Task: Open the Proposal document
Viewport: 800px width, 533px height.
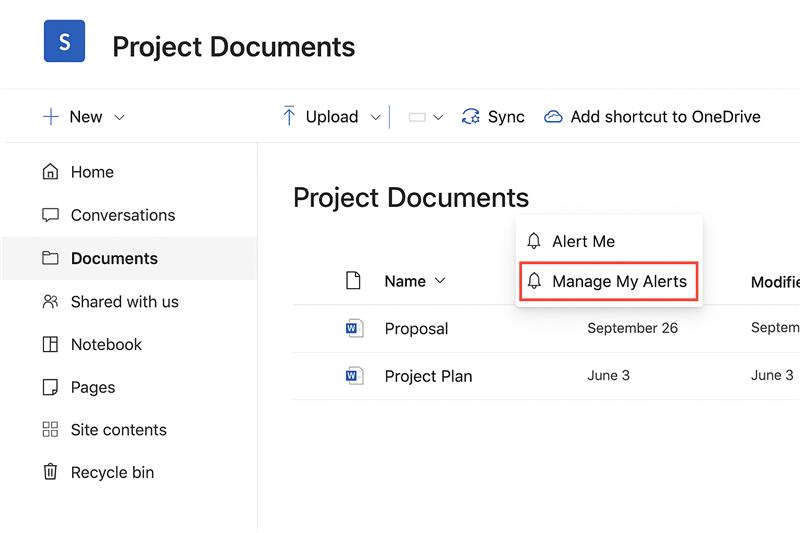Action: (x=416, y=328)
